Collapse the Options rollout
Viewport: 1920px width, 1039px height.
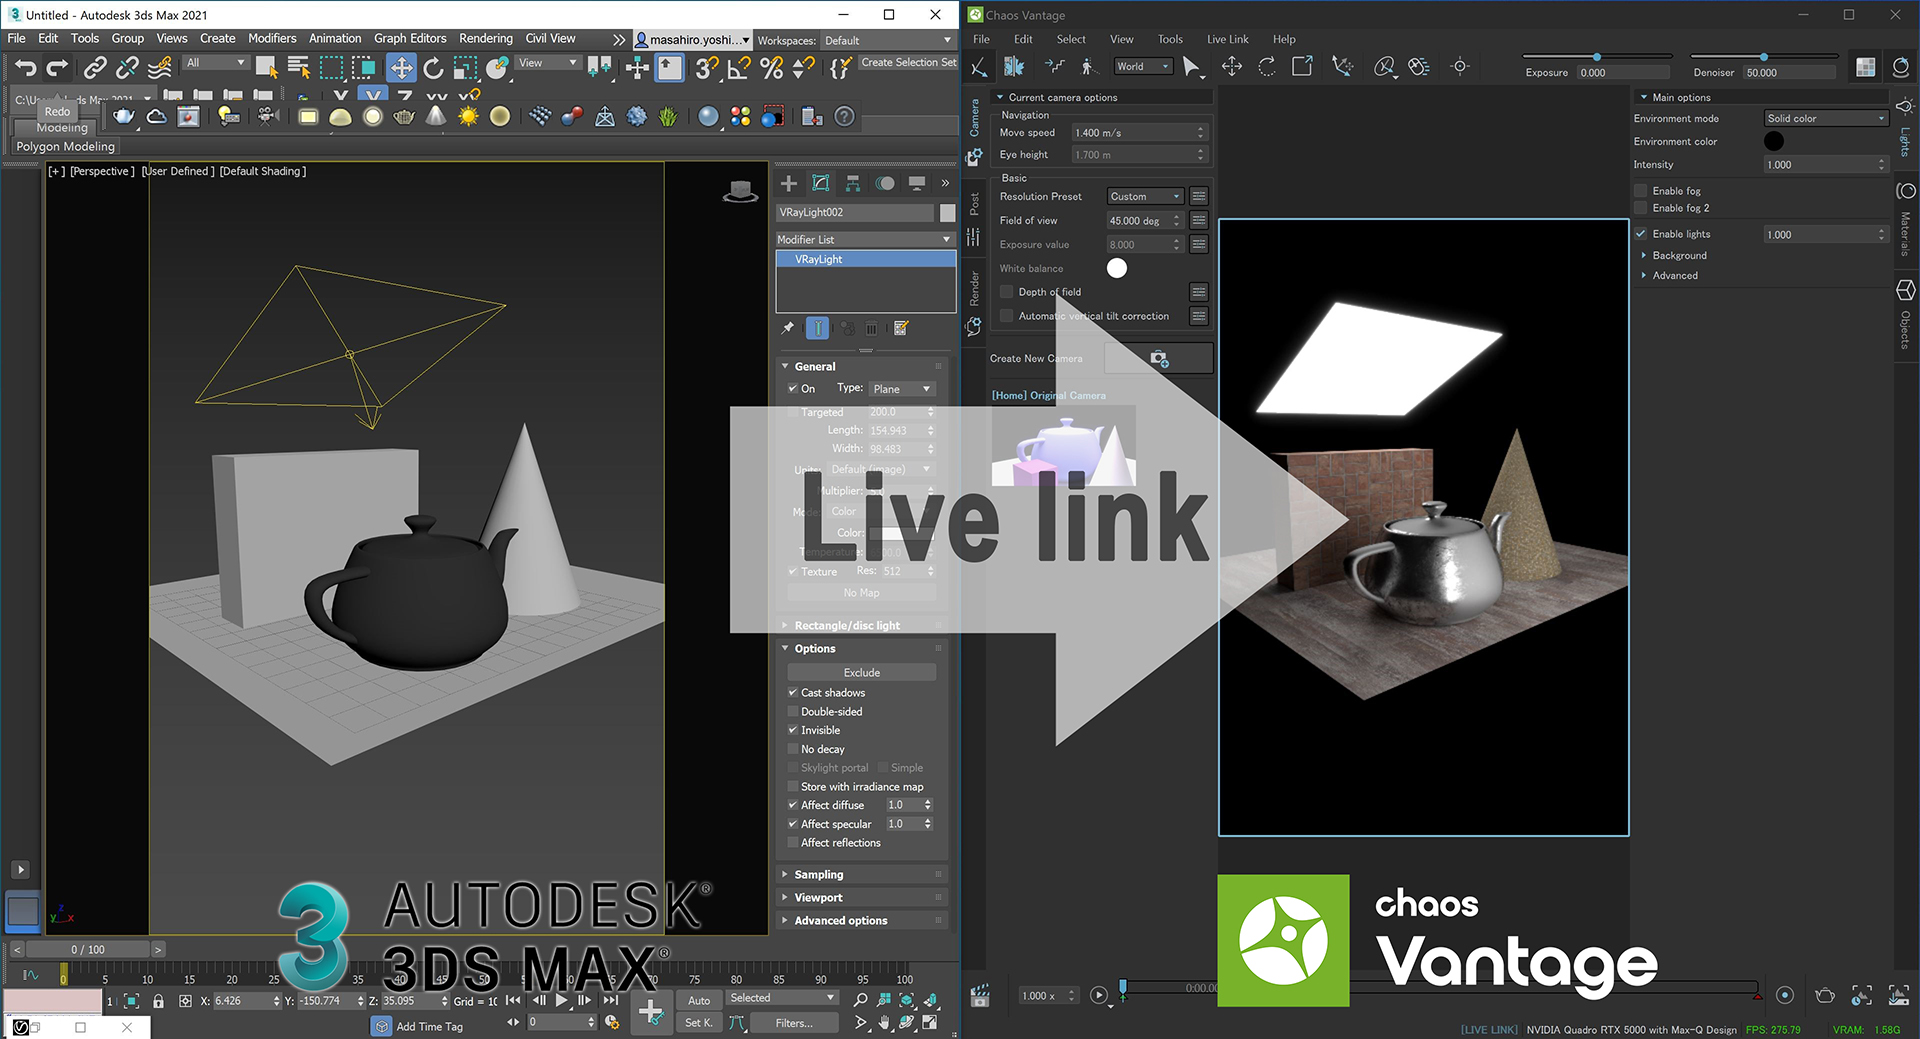(862, 648)
